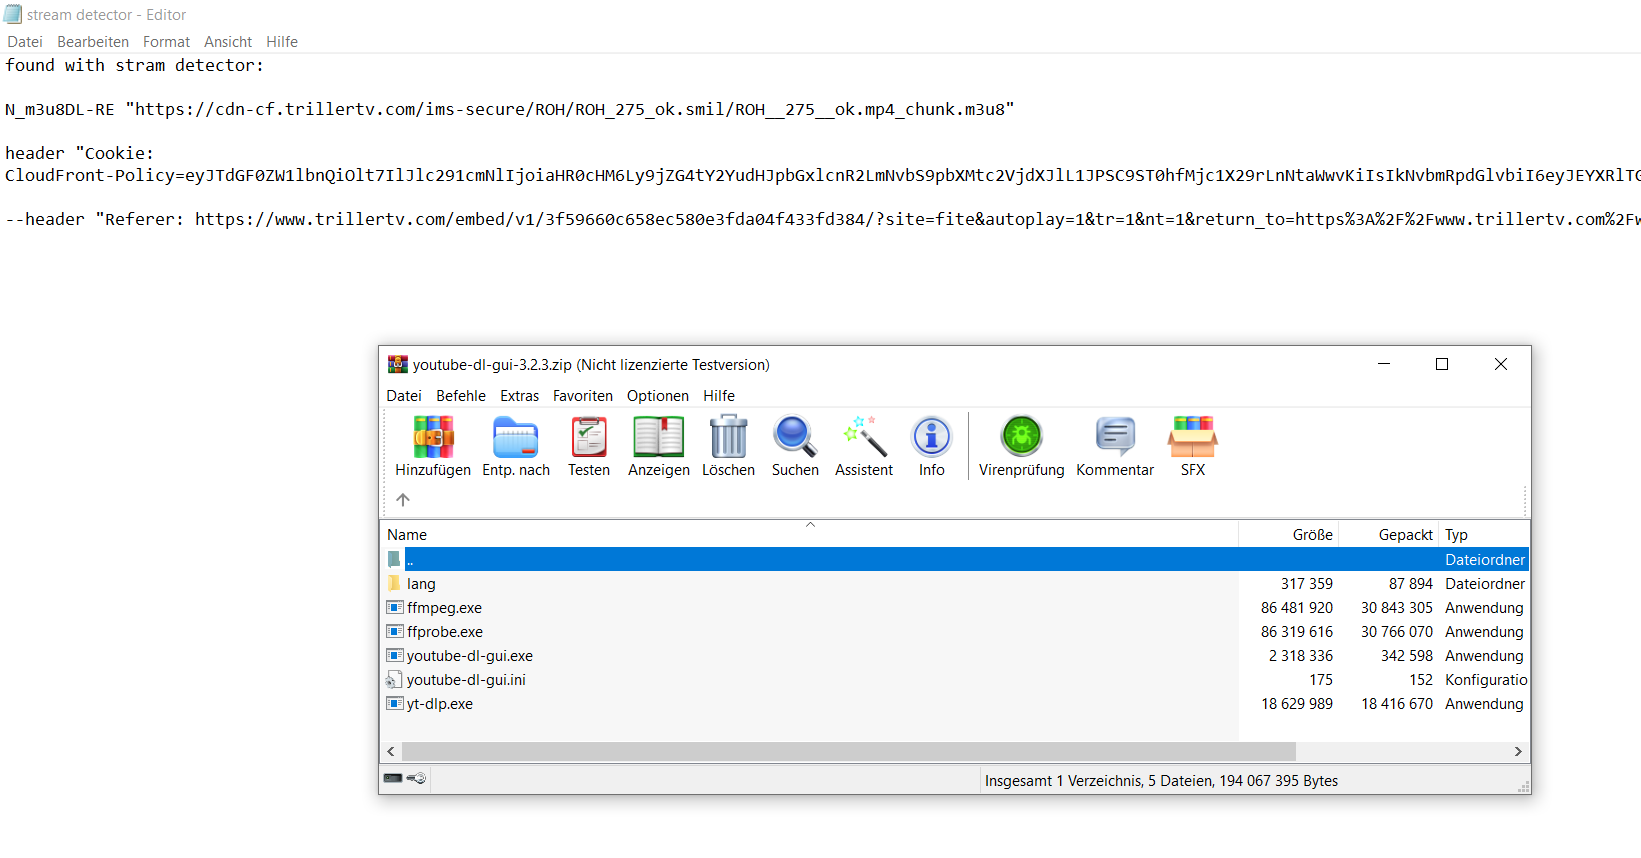Click the Entp. nach extract icon

[516, 446]
